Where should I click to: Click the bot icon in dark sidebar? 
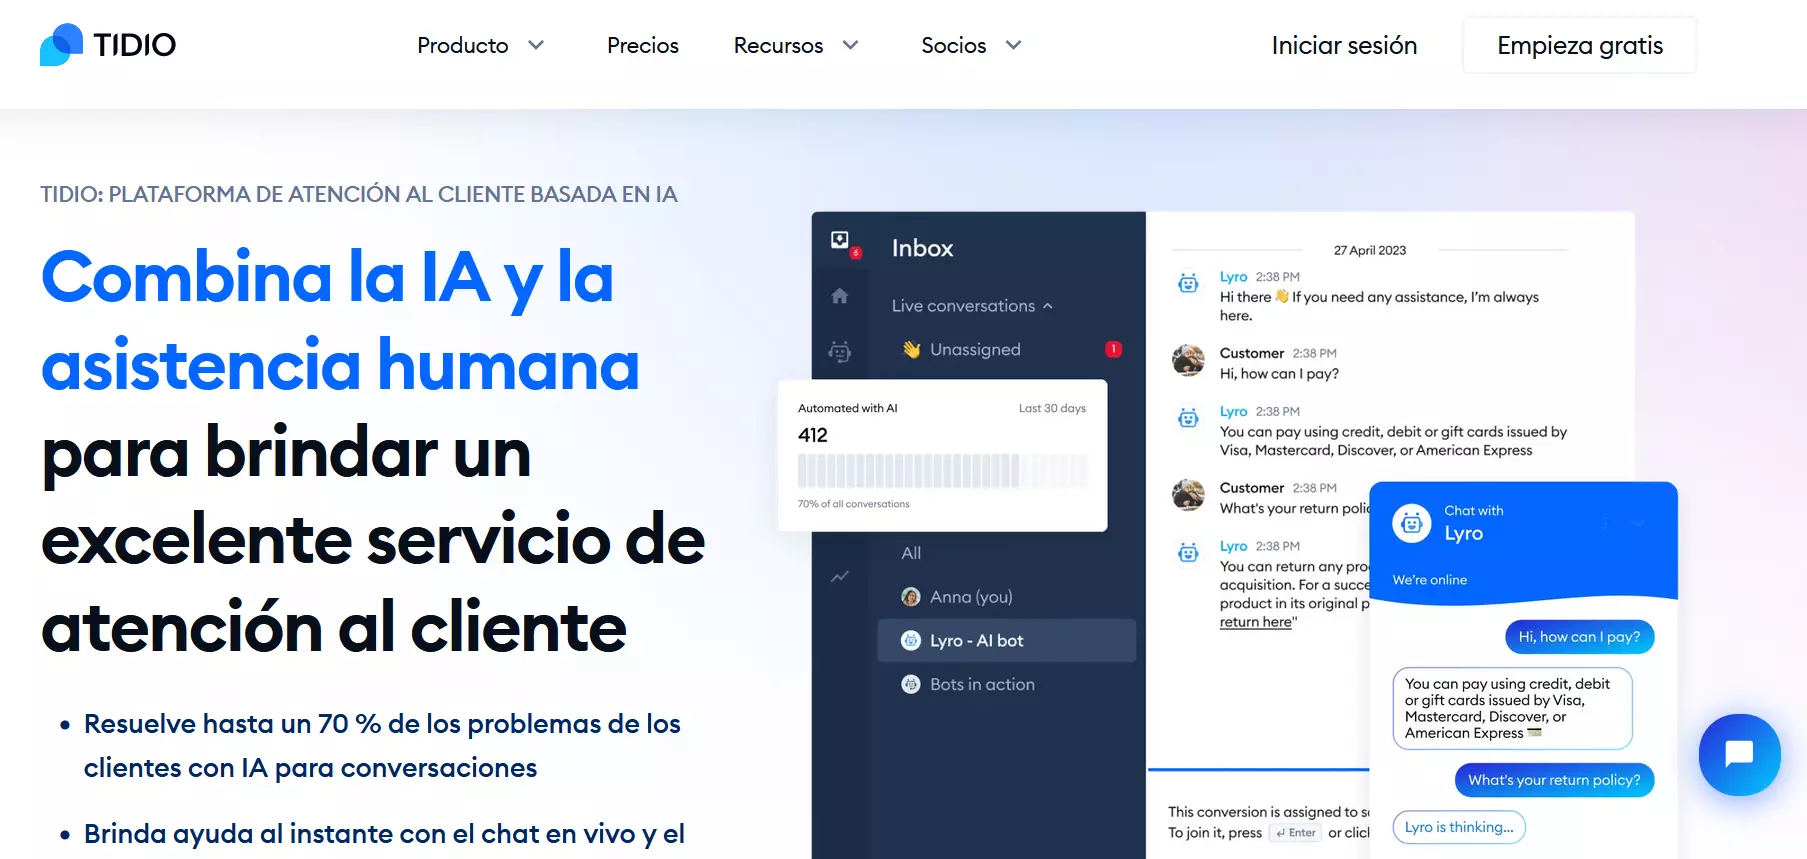point(840,351)
